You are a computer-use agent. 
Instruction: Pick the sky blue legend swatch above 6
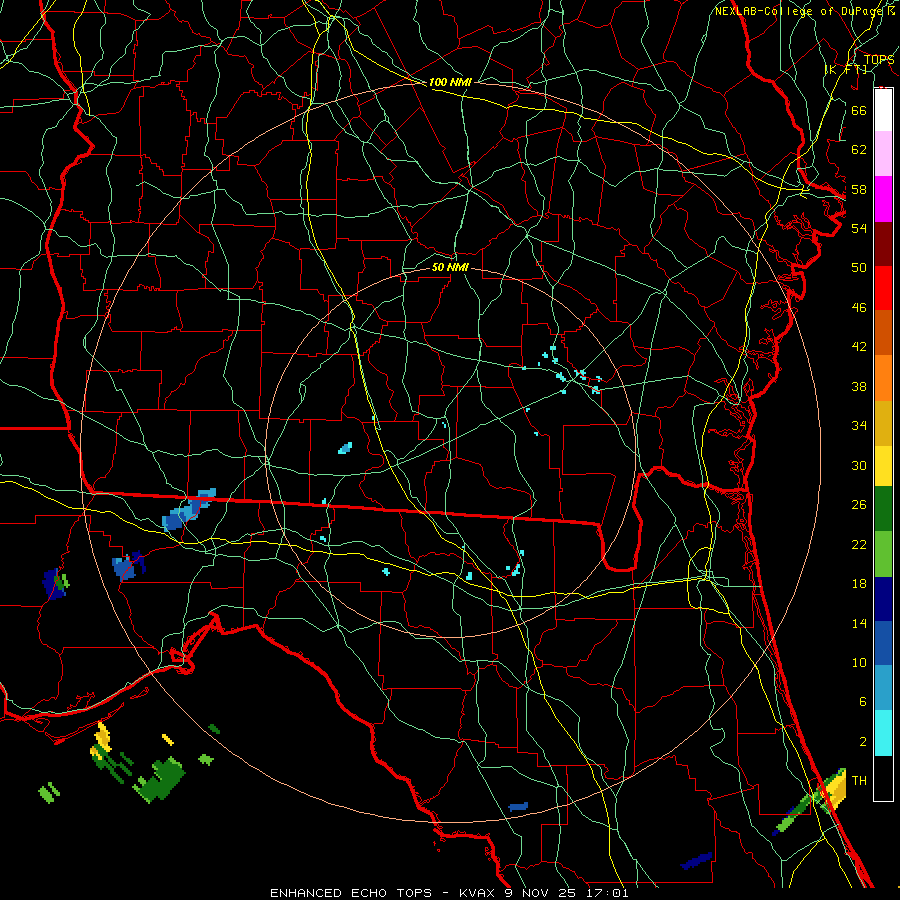coord(883,688)
